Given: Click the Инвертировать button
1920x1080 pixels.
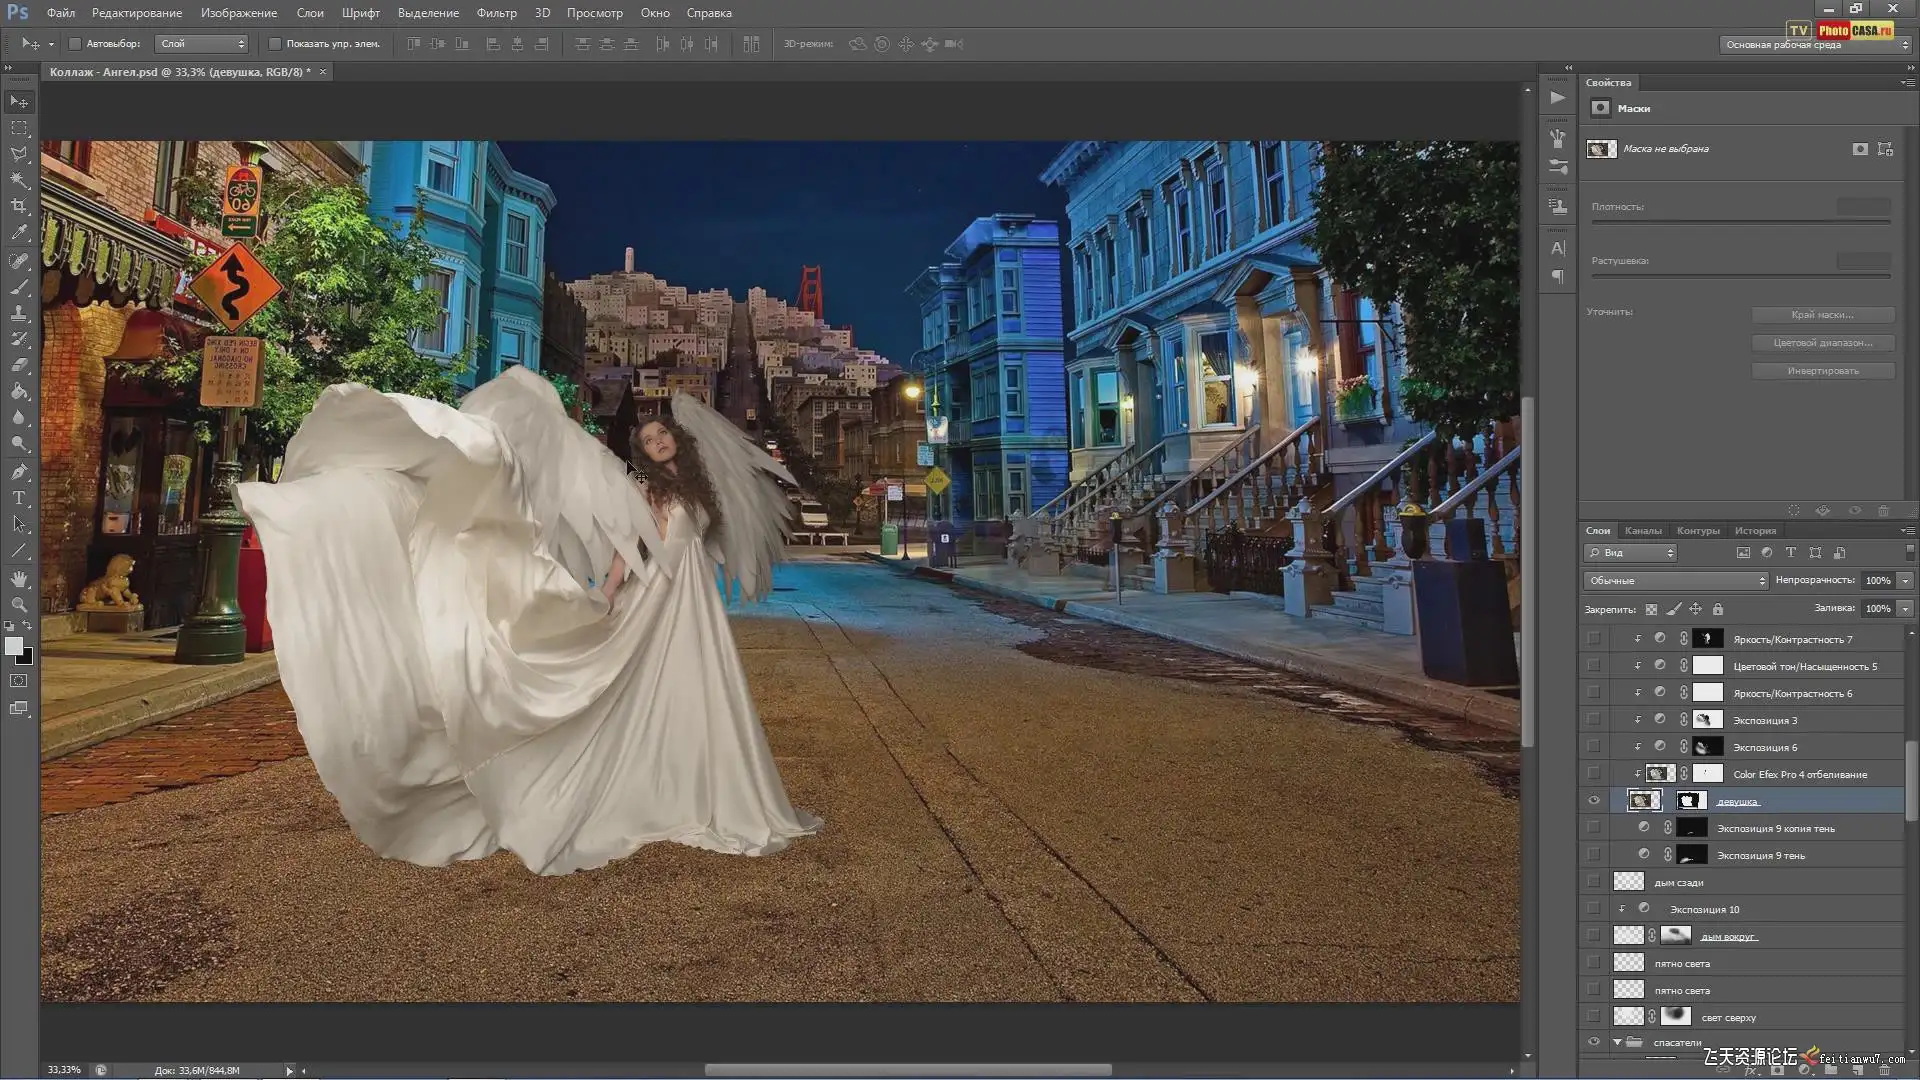Looking at the screenshot, I should 1822,371.
